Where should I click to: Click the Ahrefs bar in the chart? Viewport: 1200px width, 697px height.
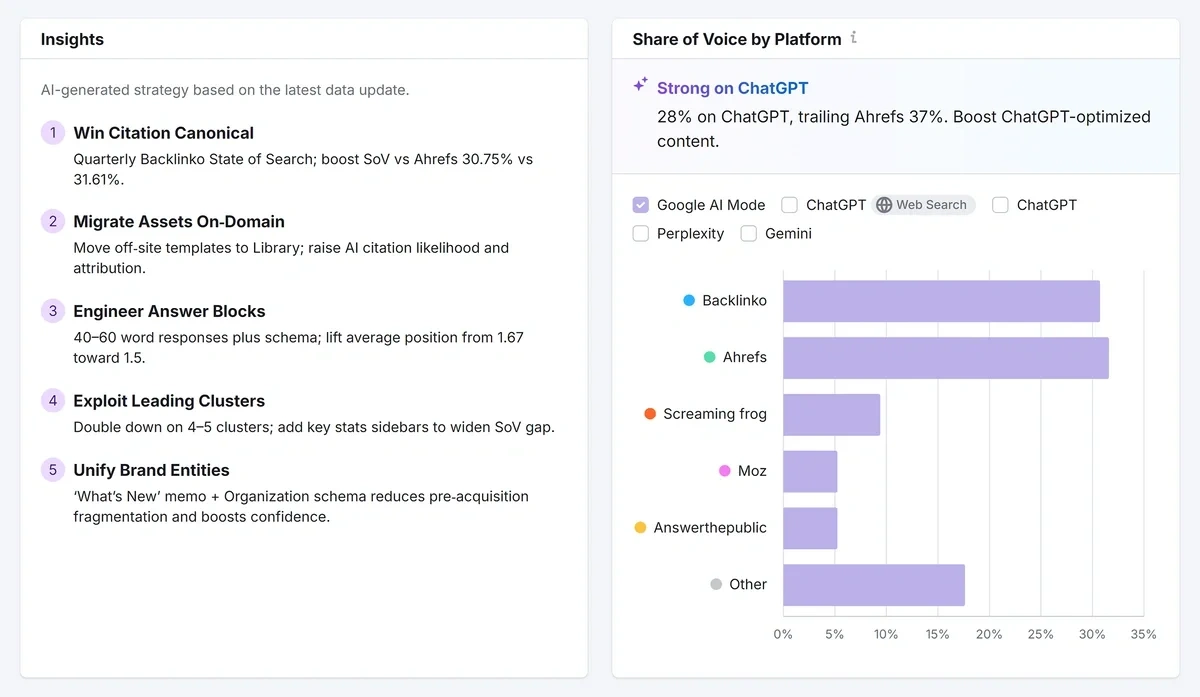[x=945, y=358]
